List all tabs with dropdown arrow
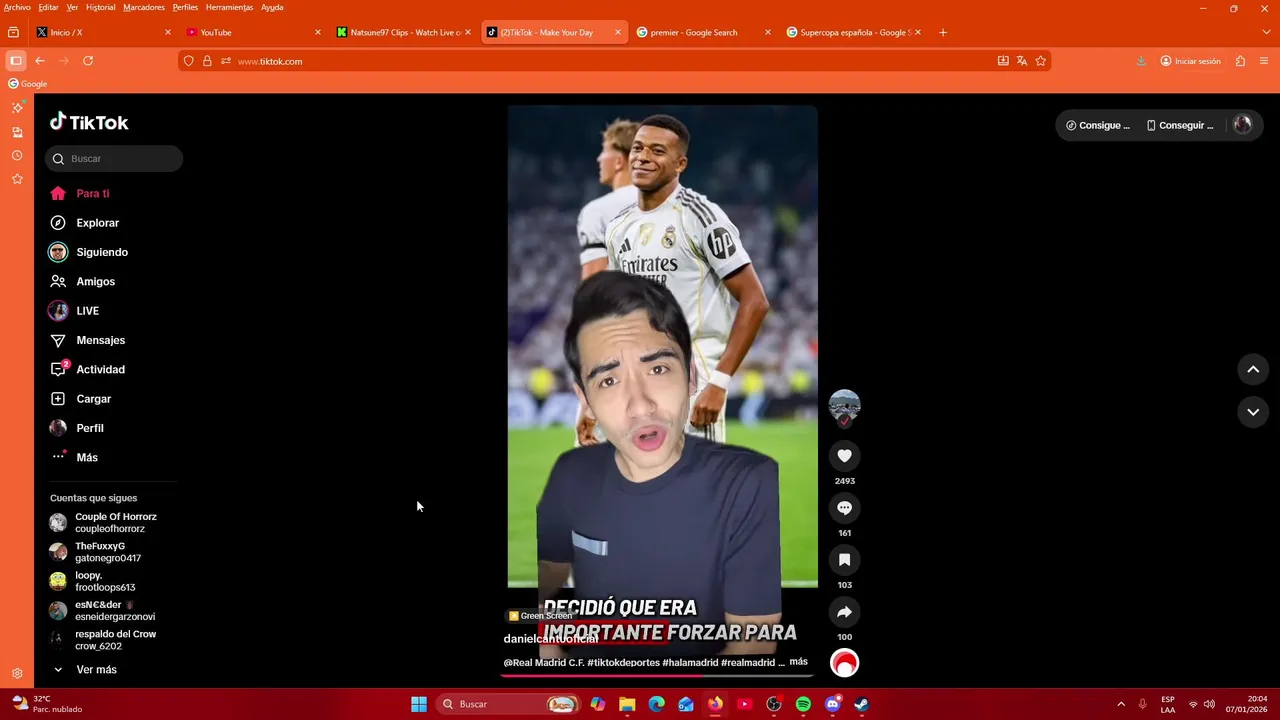Image resolution: width=1280 pixels, height=720 pixels. [x=1266, y=32]
